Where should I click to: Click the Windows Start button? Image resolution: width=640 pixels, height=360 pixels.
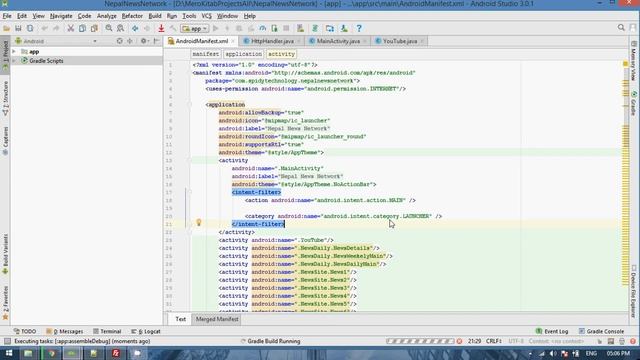tap(9, 353)
